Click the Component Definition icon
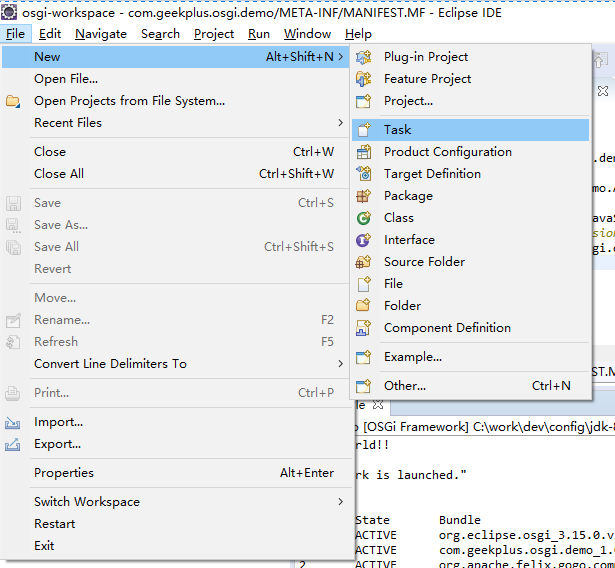This screenshot has height=568, width=615. (364, 328)
